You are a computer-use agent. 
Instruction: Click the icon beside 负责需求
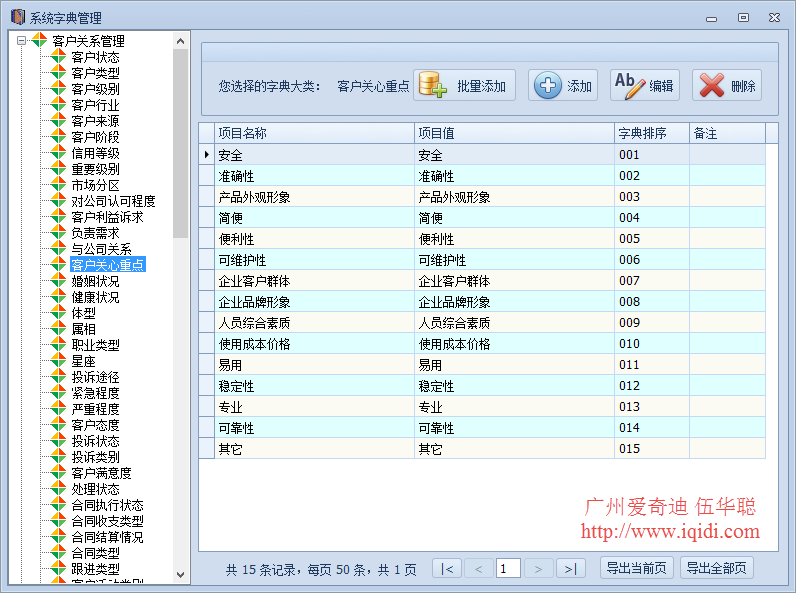click(58, 233)
